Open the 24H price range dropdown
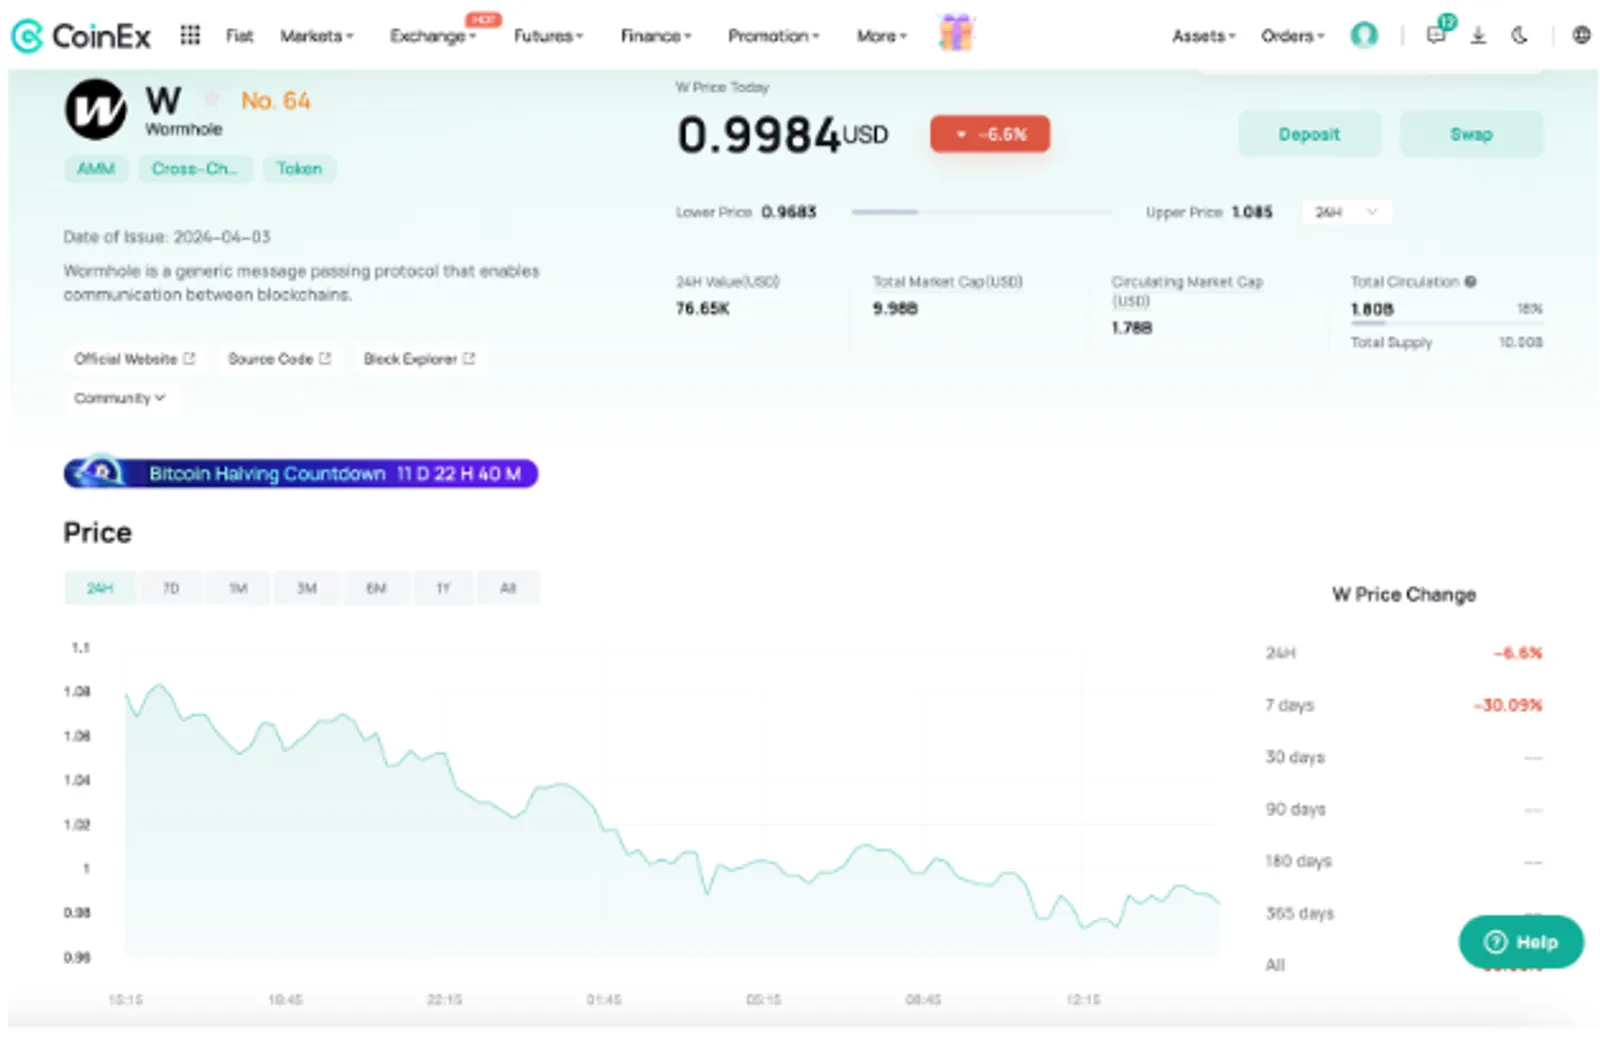This screenshot has height=1045, width=1600. coord(1346,212)
